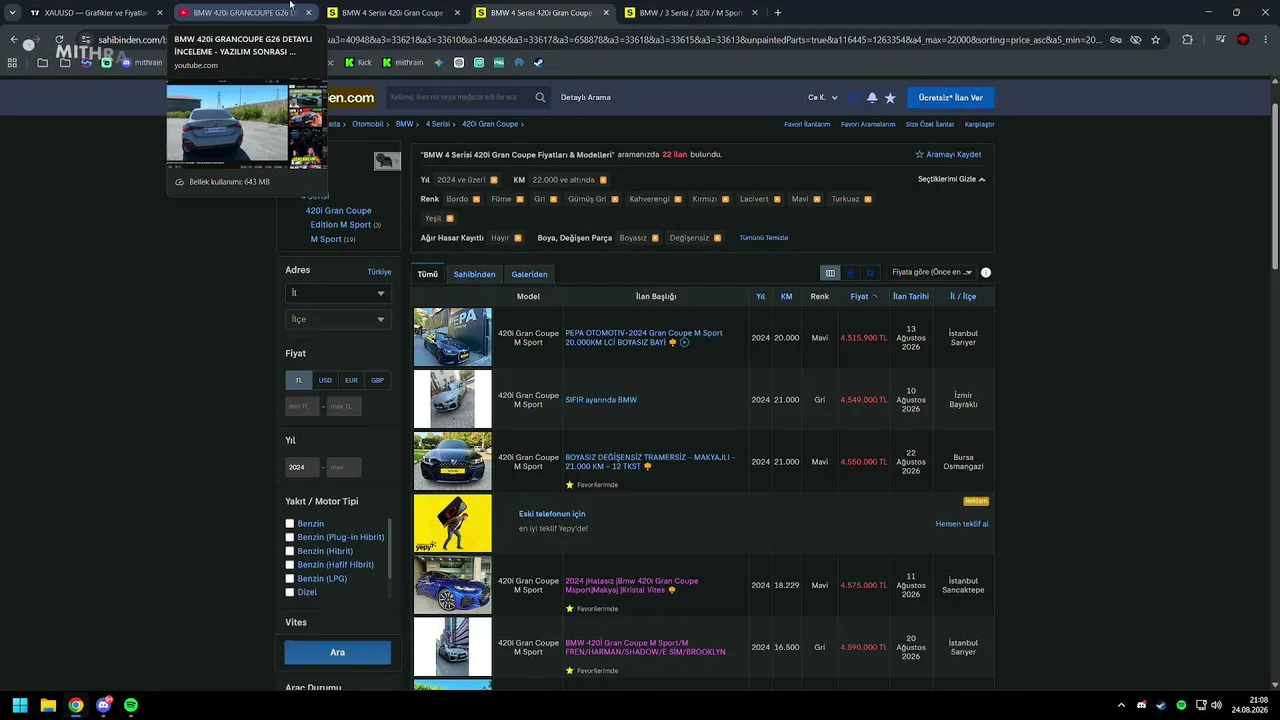1280x720 pixels.
Task: Switch to the Galeriden listings tab
Action: [x=529, y=274]
